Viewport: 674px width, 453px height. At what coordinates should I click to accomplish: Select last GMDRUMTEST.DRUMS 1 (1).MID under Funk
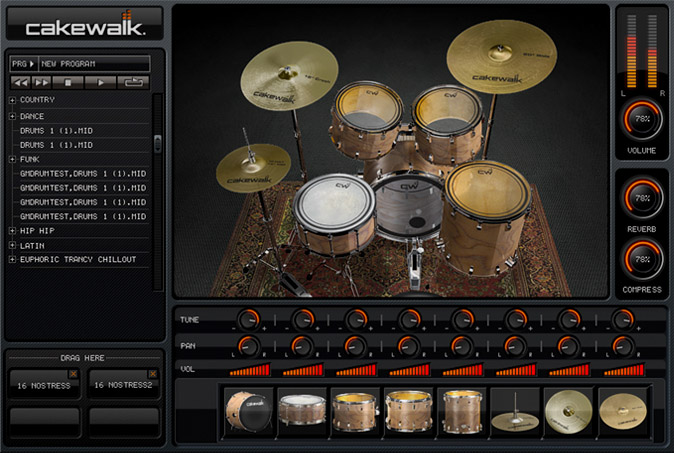(x=83, y=217)
